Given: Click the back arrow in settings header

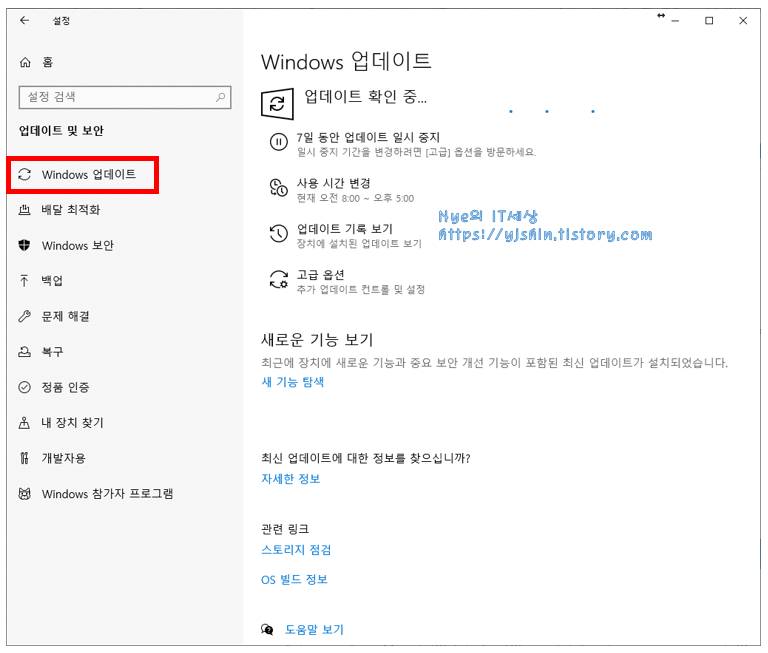Looking at the screenshot, I should click(x=24, y=21).
